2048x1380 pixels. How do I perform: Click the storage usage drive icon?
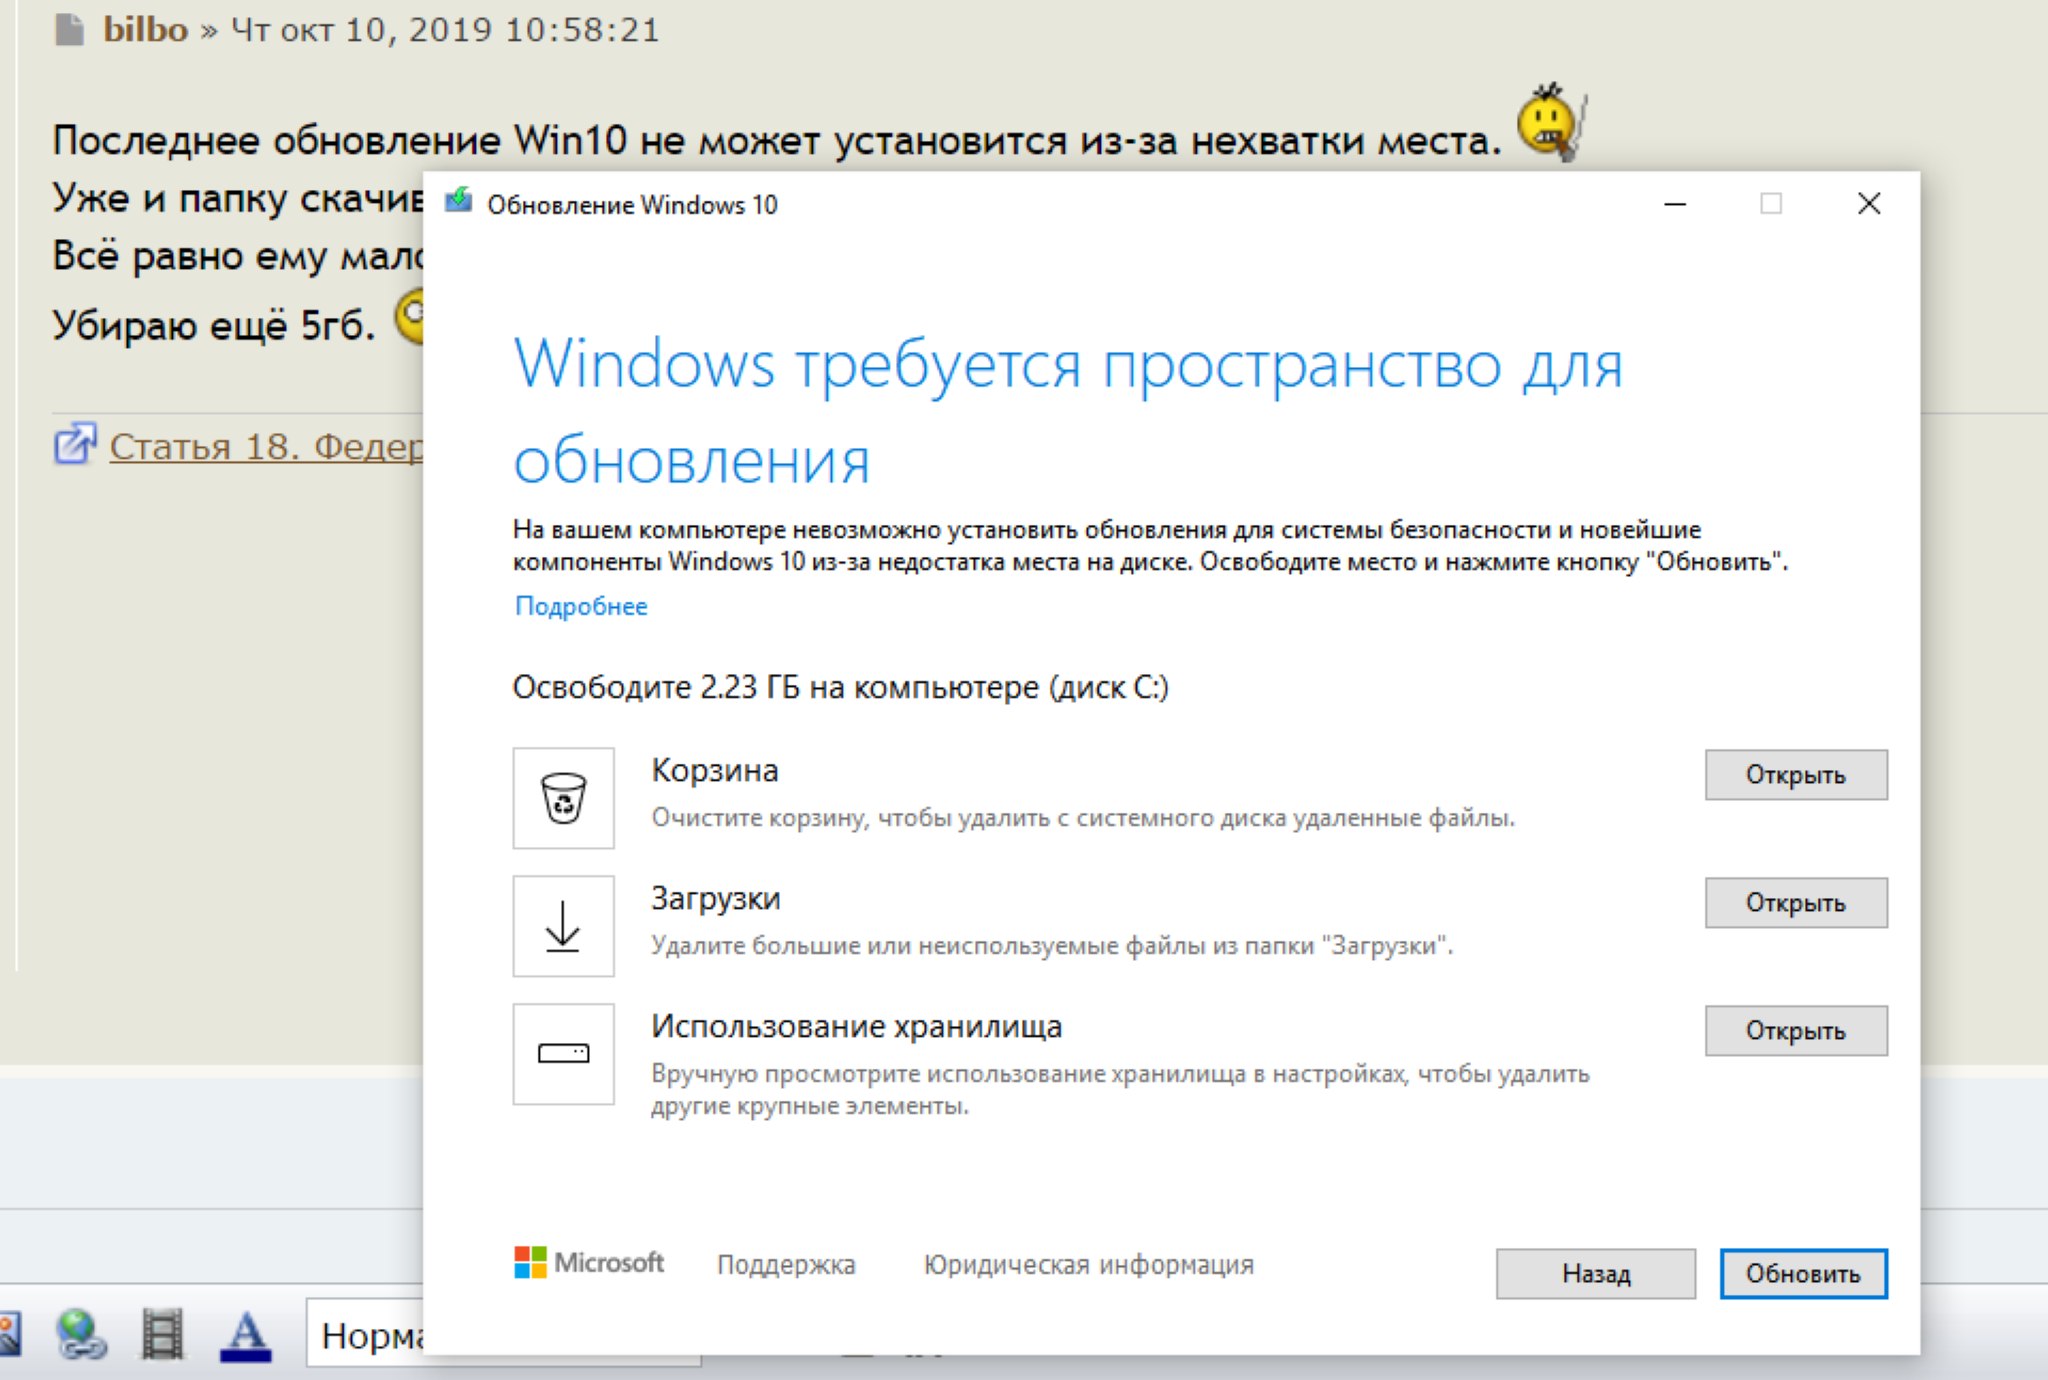pos(563,1054)
